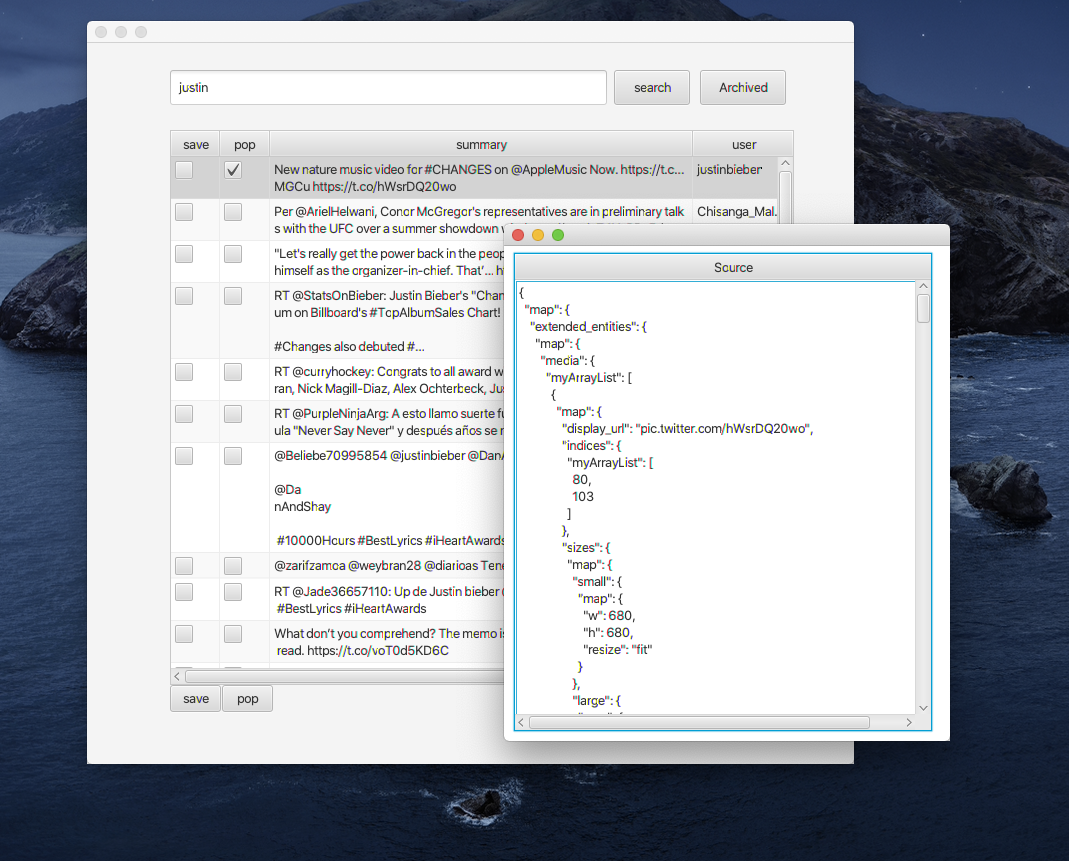Click the search button
Screen dimensions: 1069x861
click(652, 87)
